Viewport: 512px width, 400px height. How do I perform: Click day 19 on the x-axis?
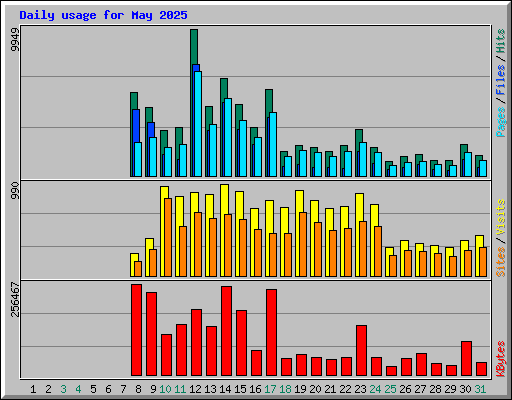300,389
